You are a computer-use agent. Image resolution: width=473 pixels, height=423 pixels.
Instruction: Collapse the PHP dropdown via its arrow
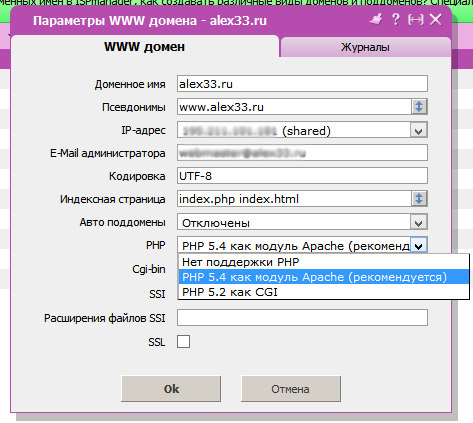[x=419, y=246]
